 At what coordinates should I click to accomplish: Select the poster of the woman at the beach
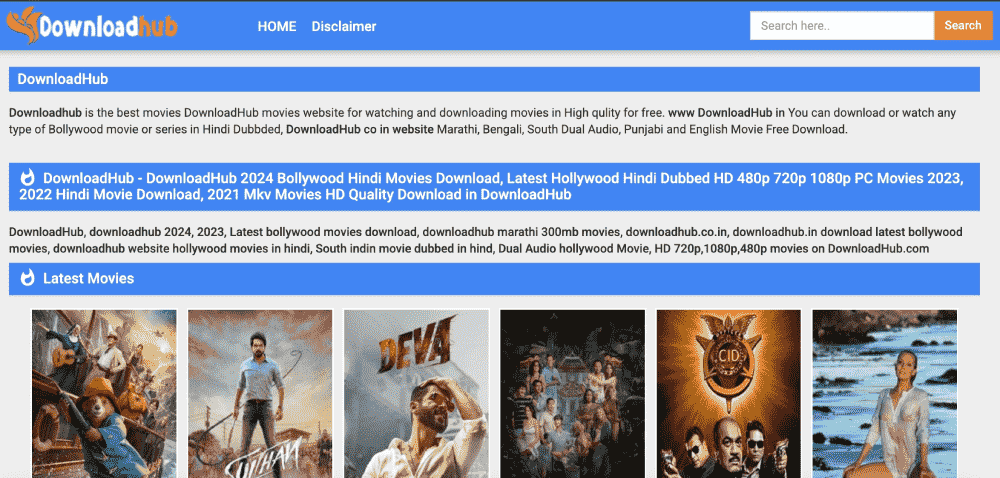(x=884, y=393)
